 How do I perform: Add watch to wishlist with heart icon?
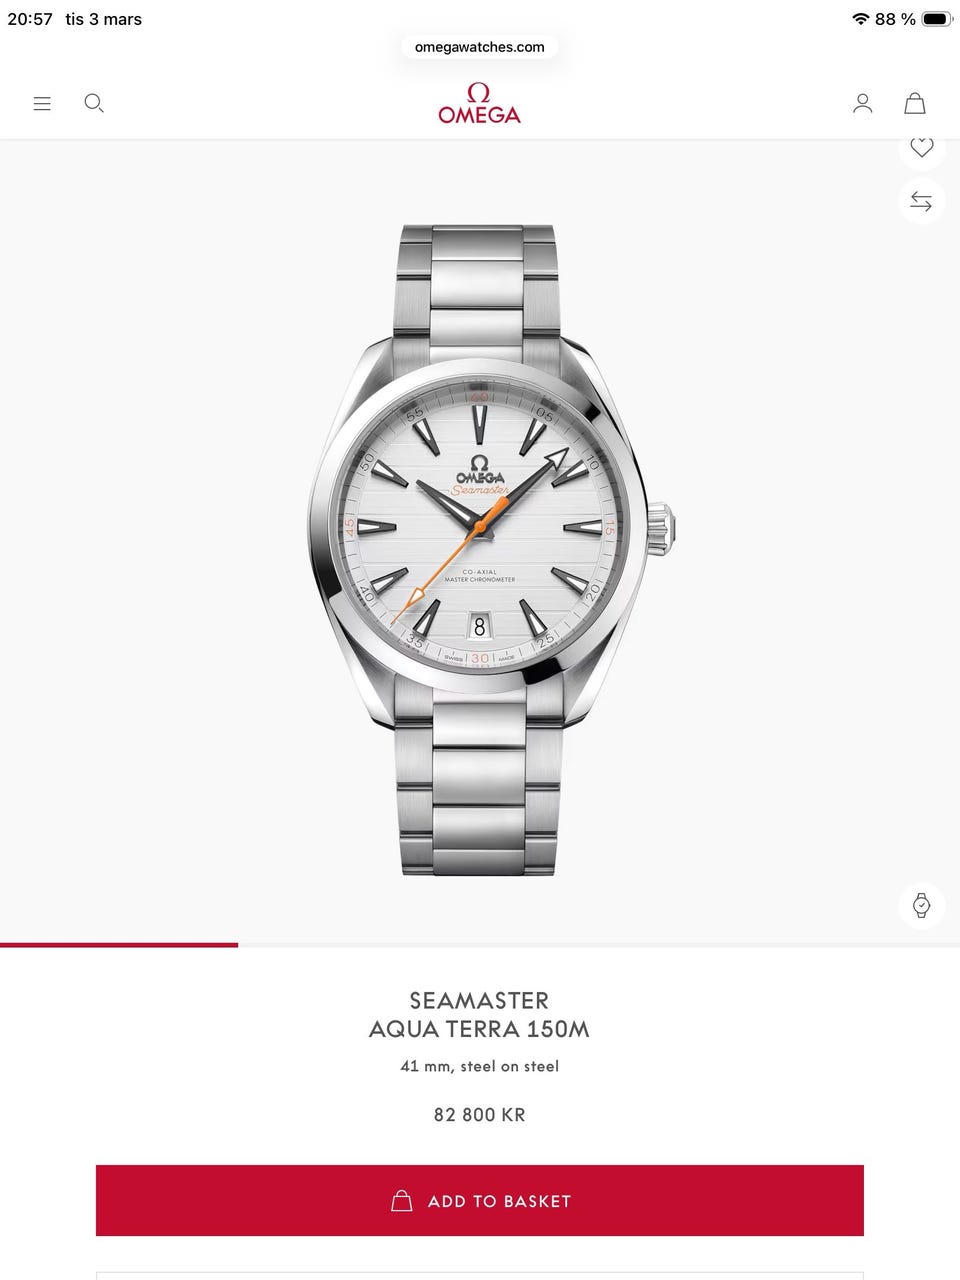[921, 148]
